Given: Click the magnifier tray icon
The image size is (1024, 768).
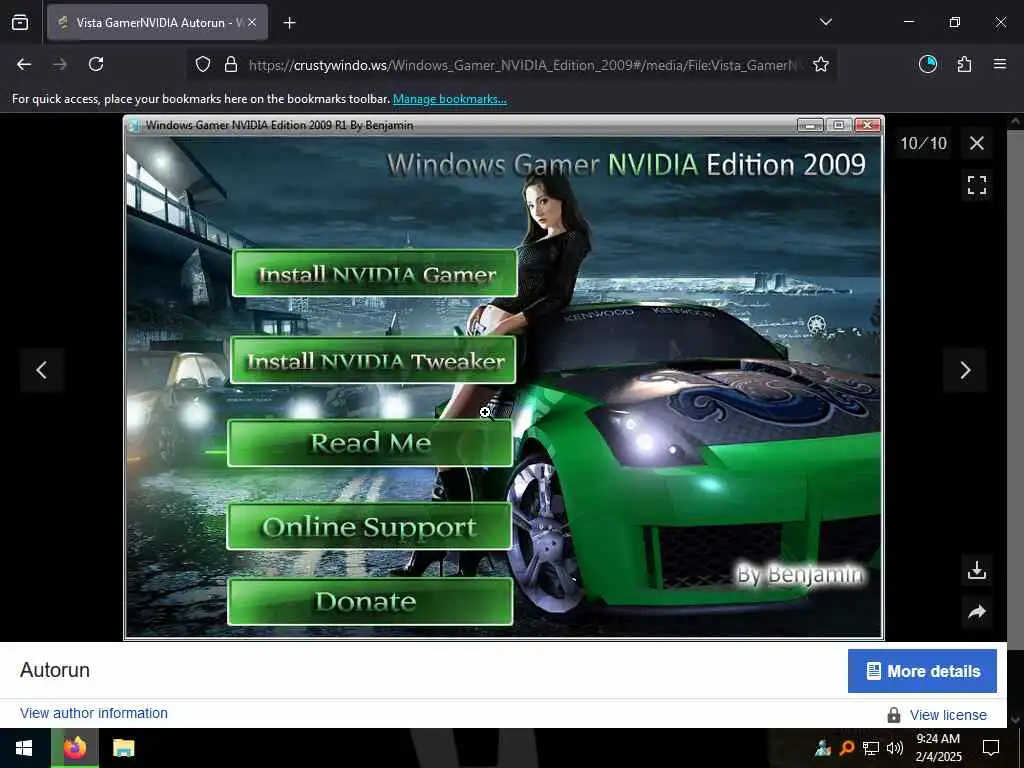Looking at the screenshot, I should coord(846,748).
